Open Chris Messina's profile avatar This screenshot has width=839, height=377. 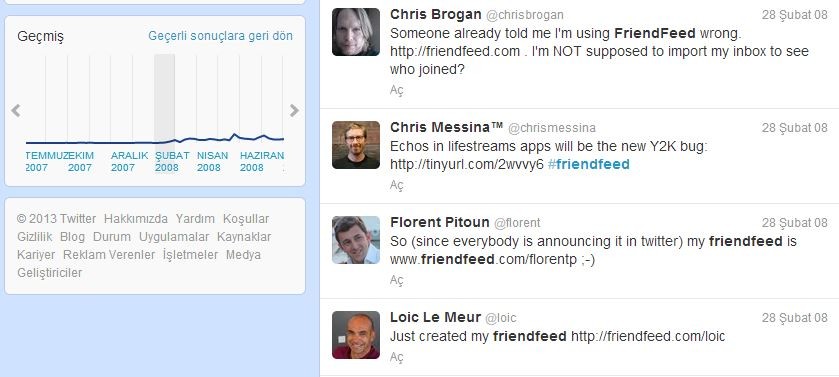coord(356,145)
